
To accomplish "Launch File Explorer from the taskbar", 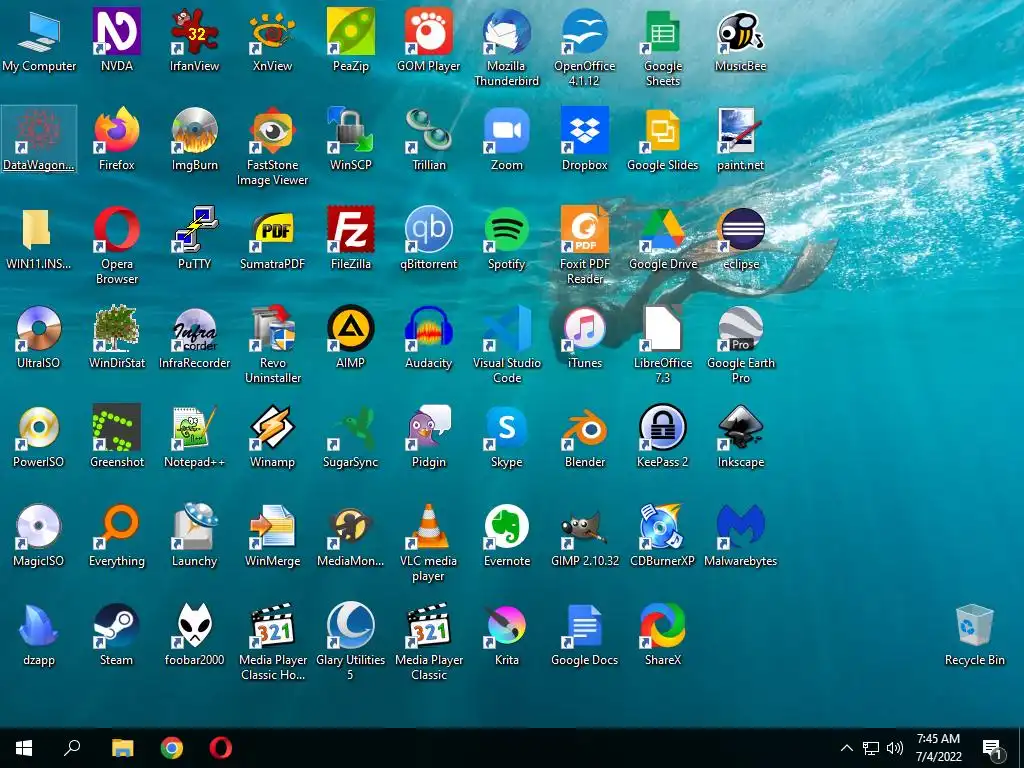I will point(122,748).
